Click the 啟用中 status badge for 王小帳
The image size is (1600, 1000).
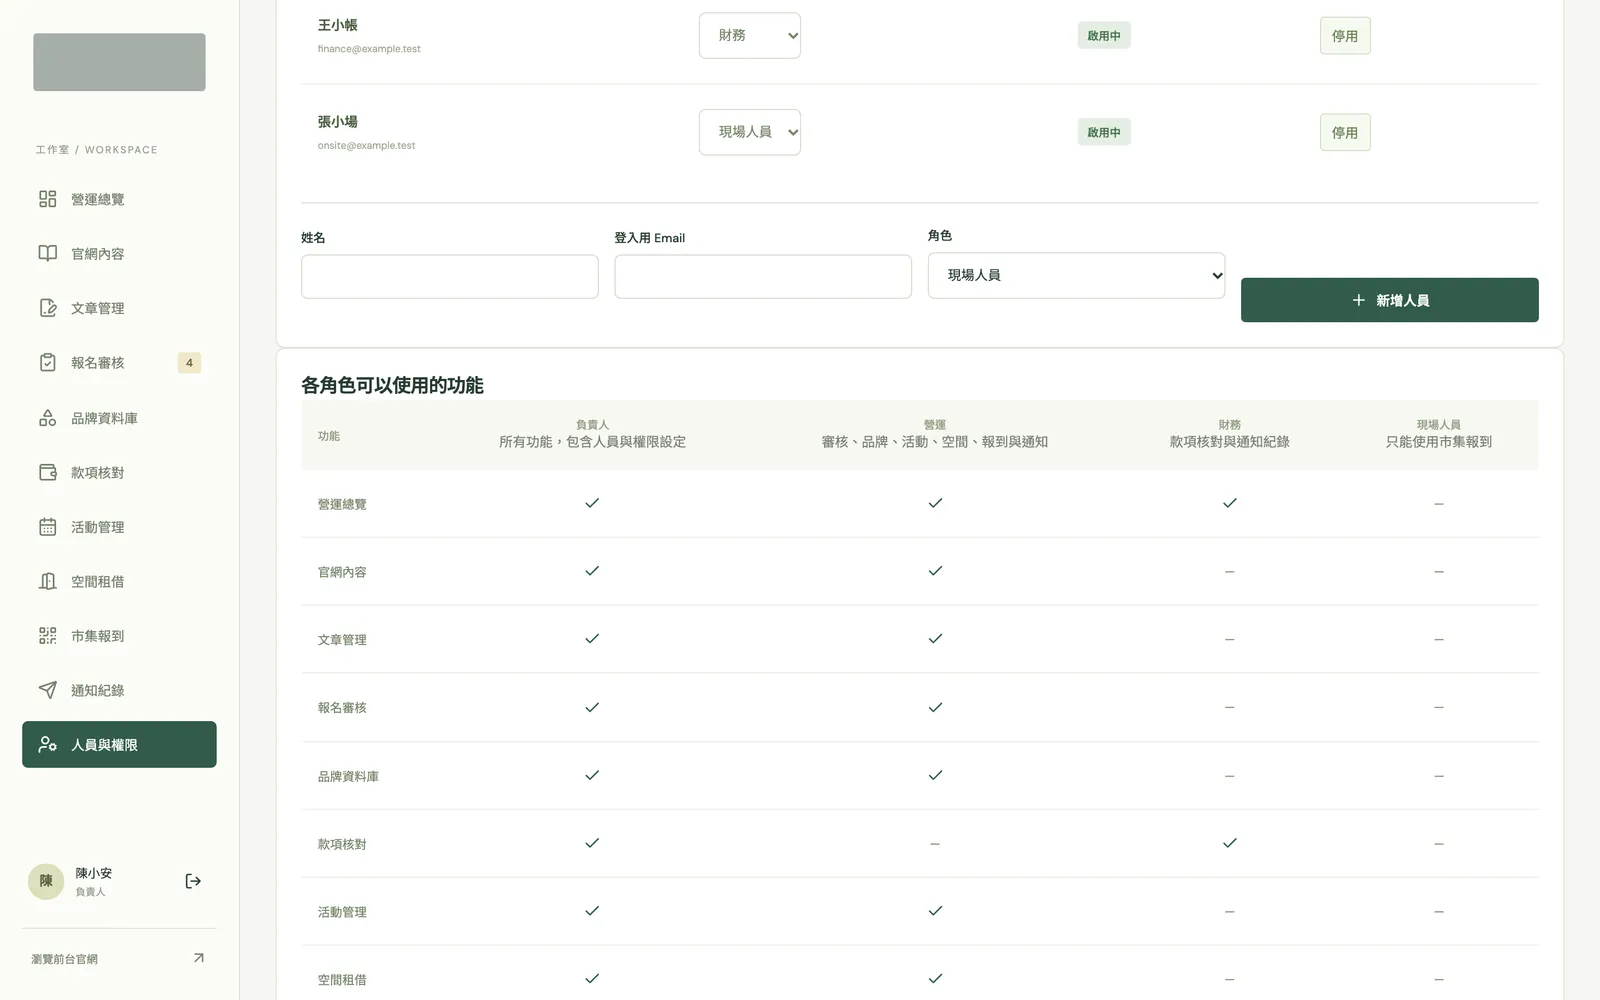point(1104,36)
